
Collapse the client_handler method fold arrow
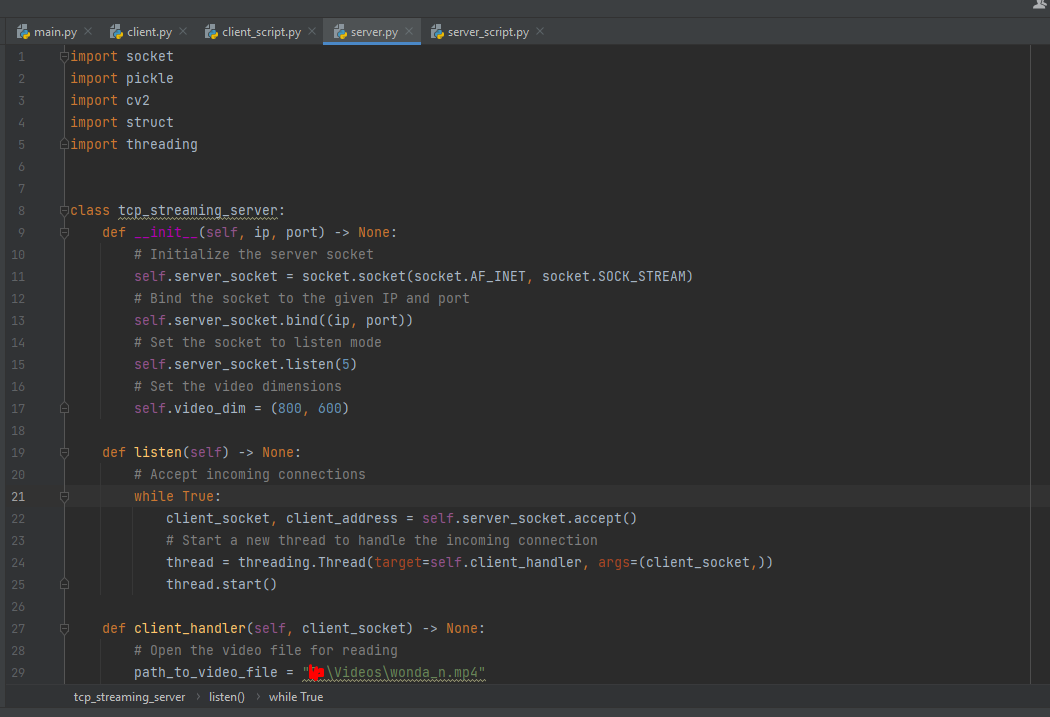coord(64,628)
